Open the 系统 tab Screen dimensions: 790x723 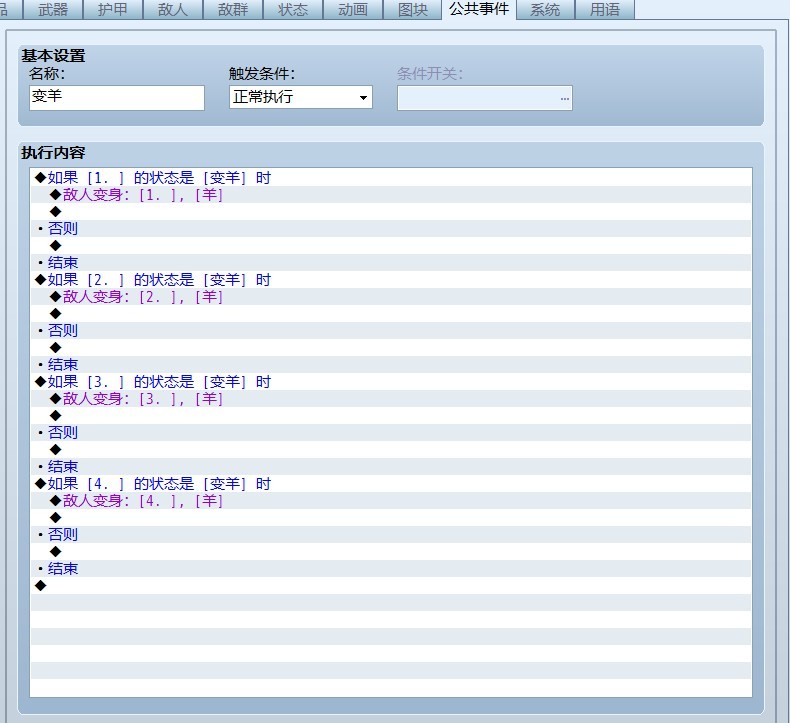[545, 10]
